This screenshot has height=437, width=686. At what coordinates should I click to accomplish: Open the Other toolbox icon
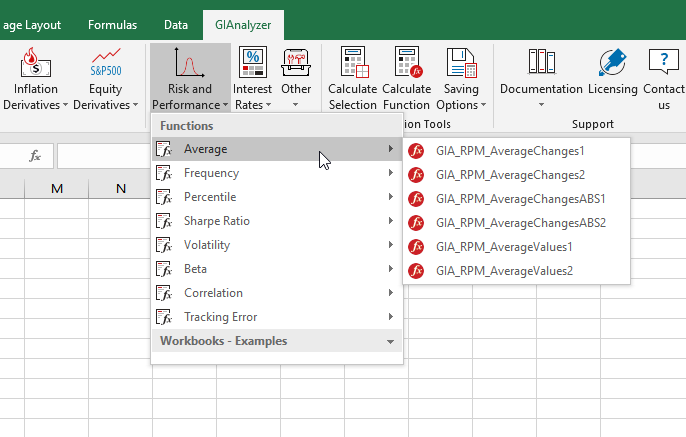click(296, 63)
